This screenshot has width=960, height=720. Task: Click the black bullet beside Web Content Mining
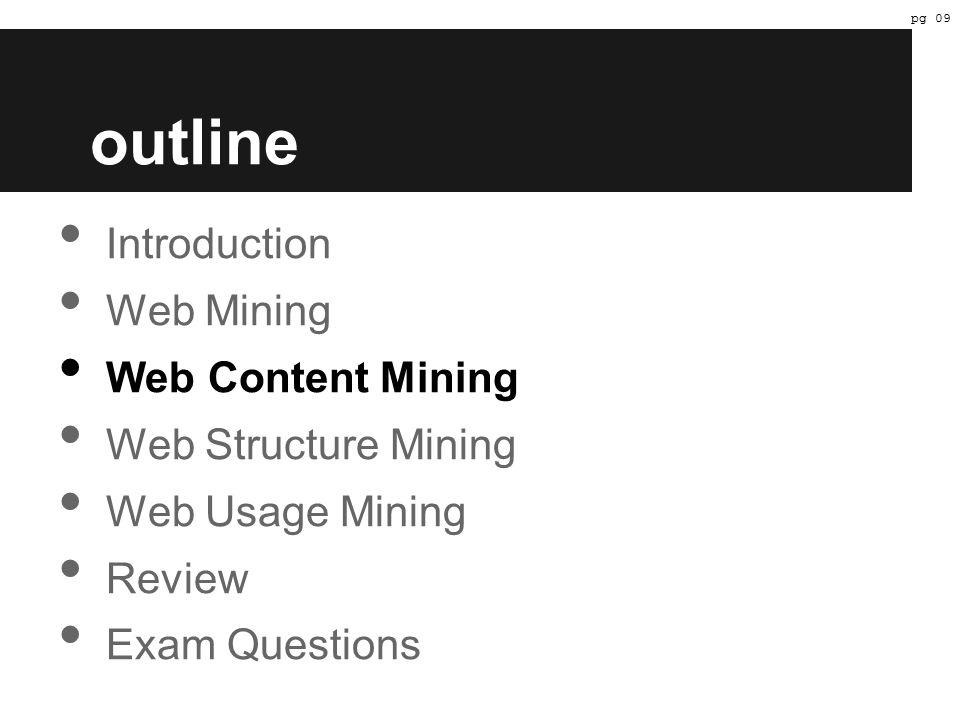(70, 367)
